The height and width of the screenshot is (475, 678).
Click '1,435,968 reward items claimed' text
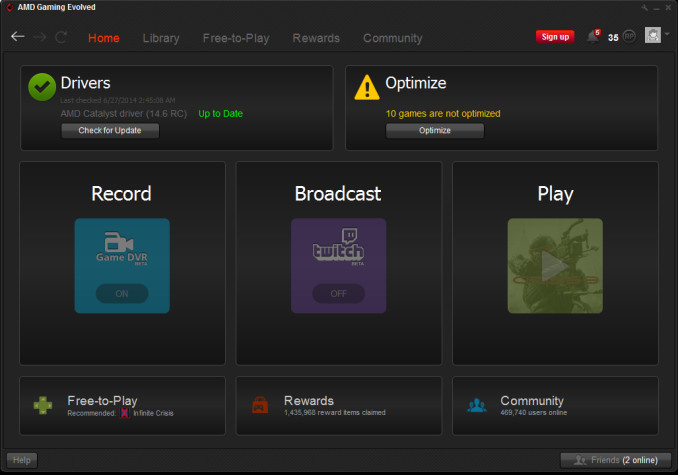click(335, 413)
